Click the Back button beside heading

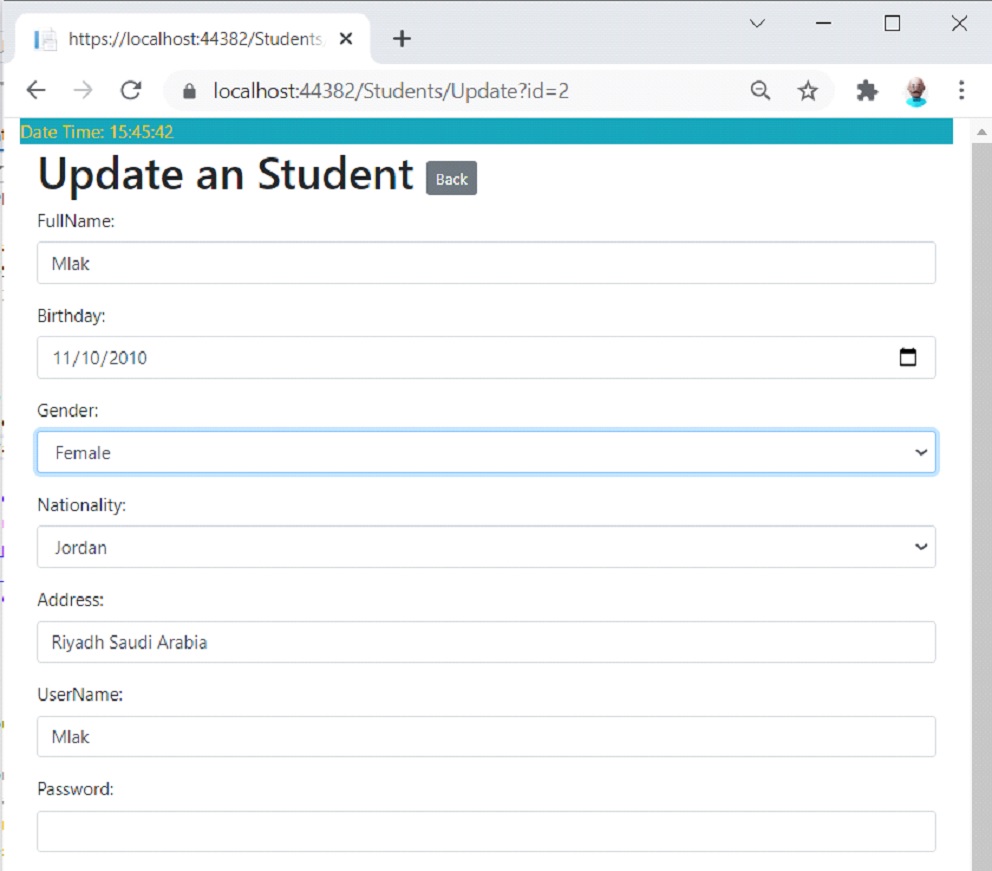coord(451,178)
